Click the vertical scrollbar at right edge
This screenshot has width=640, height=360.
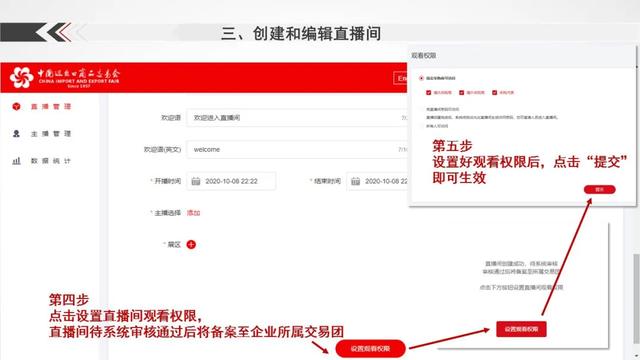click(x=636, y=298)
